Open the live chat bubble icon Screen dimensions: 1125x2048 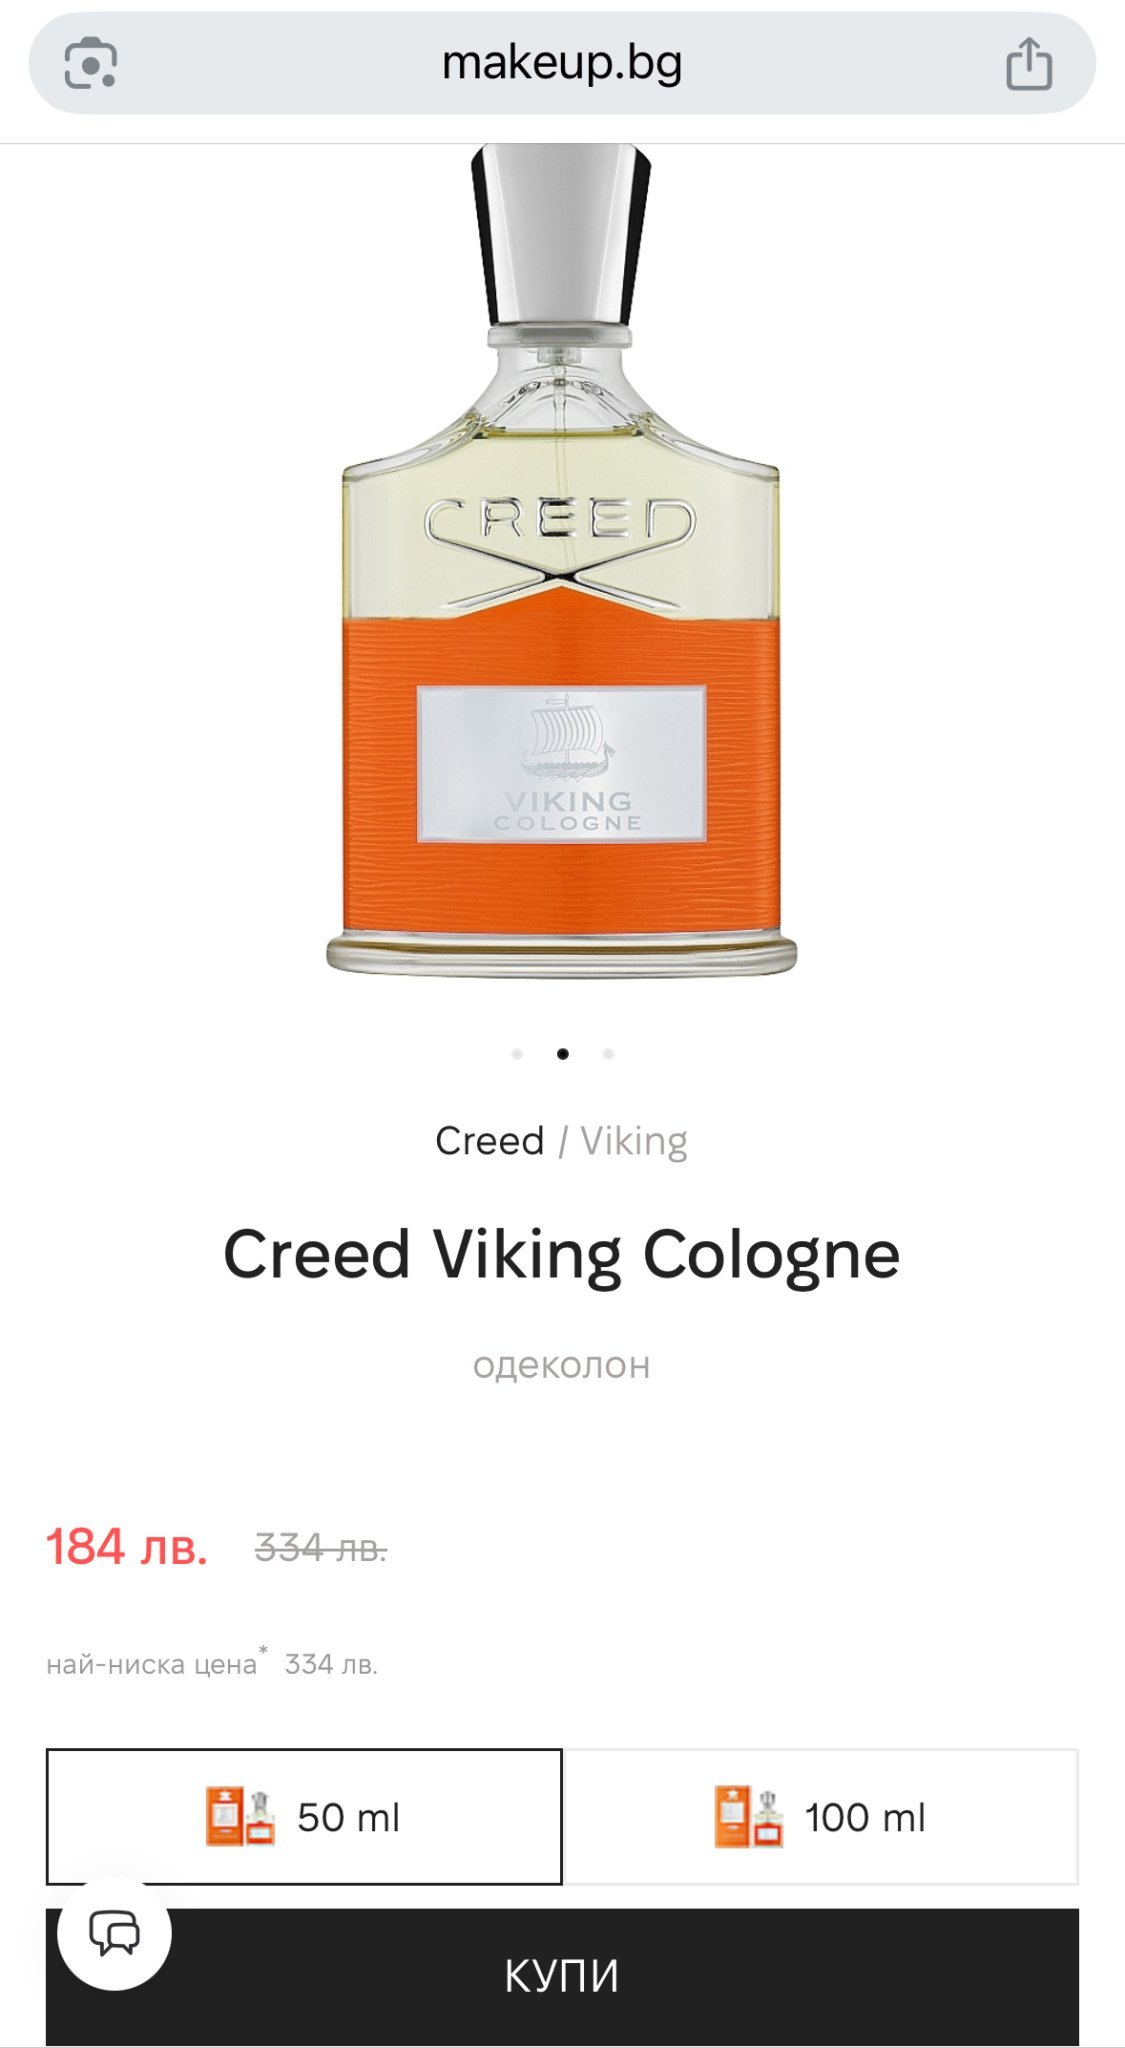pyautogui.click(x=115, y=1933)
